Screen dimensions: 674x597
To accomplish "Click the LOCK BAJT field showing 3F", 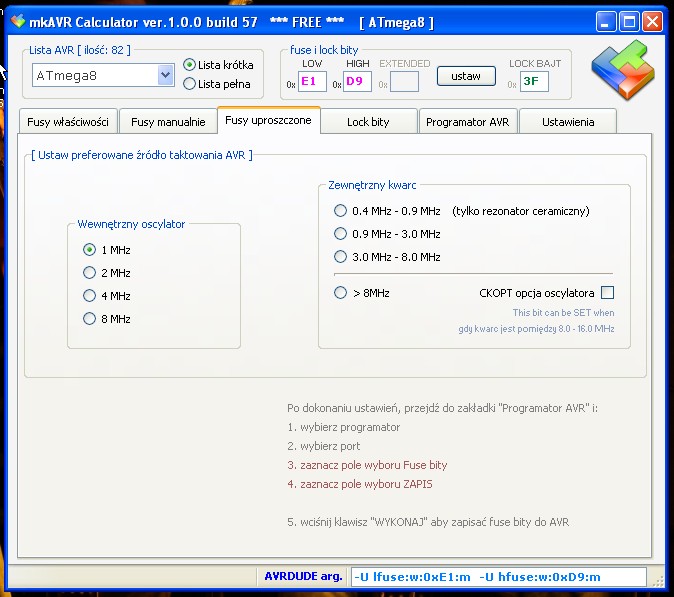I will pos(534,81).
